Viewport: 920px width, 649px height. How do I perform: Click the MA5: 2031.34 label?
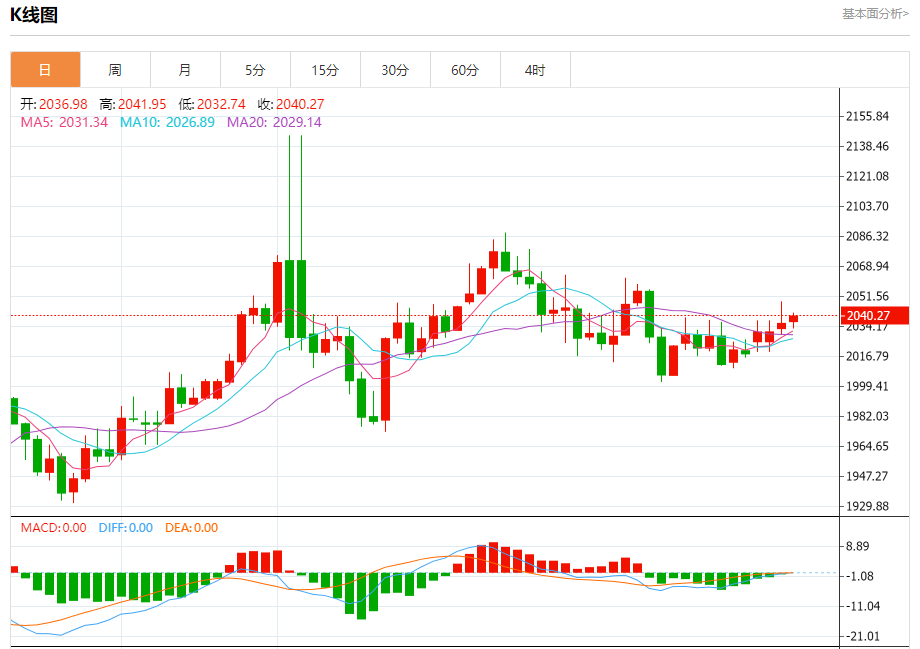65,122
